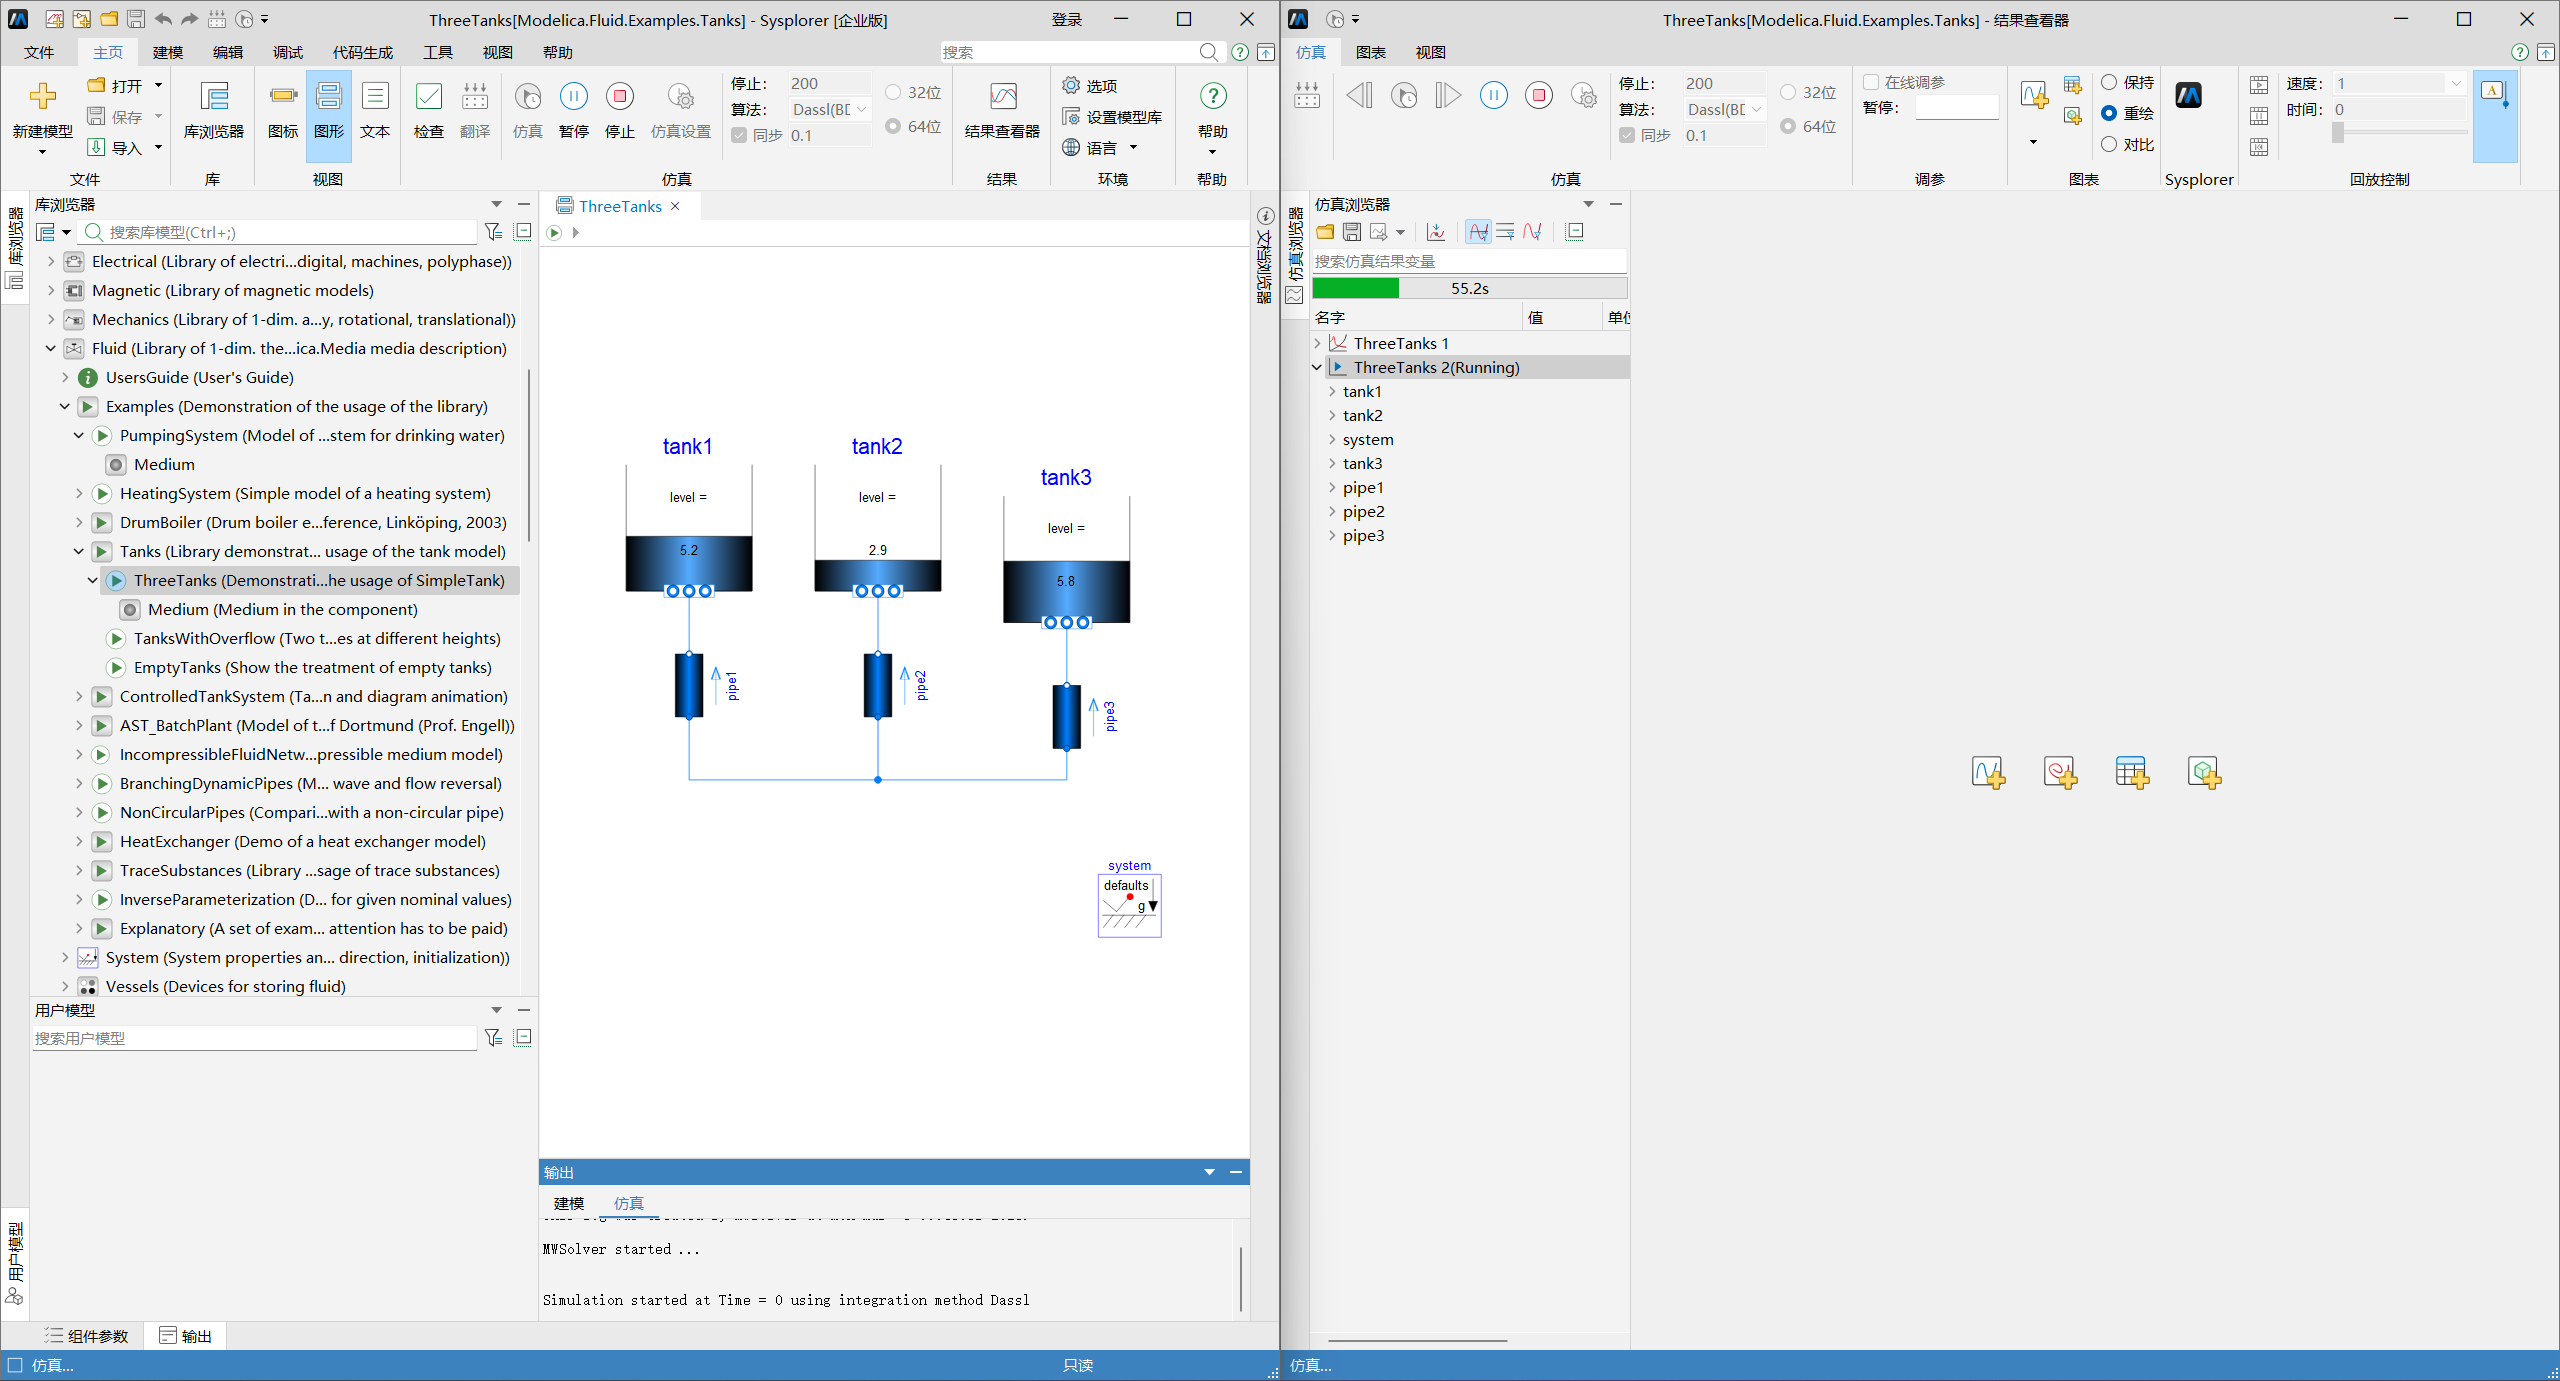Click the Sysplorer logo icon in result viewer ribbon
The height and width of the screenshot is (1381, 2560).
[2188, 96]
